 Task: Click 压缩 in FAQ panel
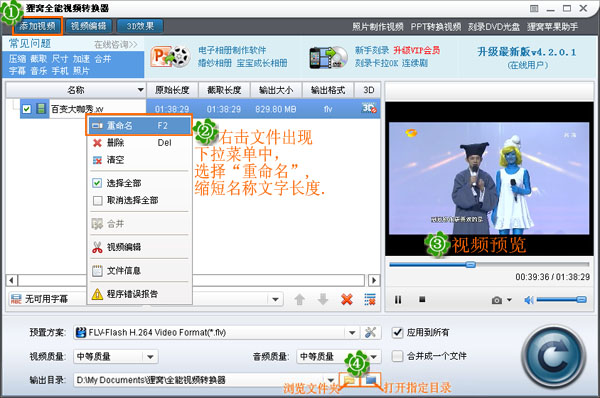(x=18, y=59)
